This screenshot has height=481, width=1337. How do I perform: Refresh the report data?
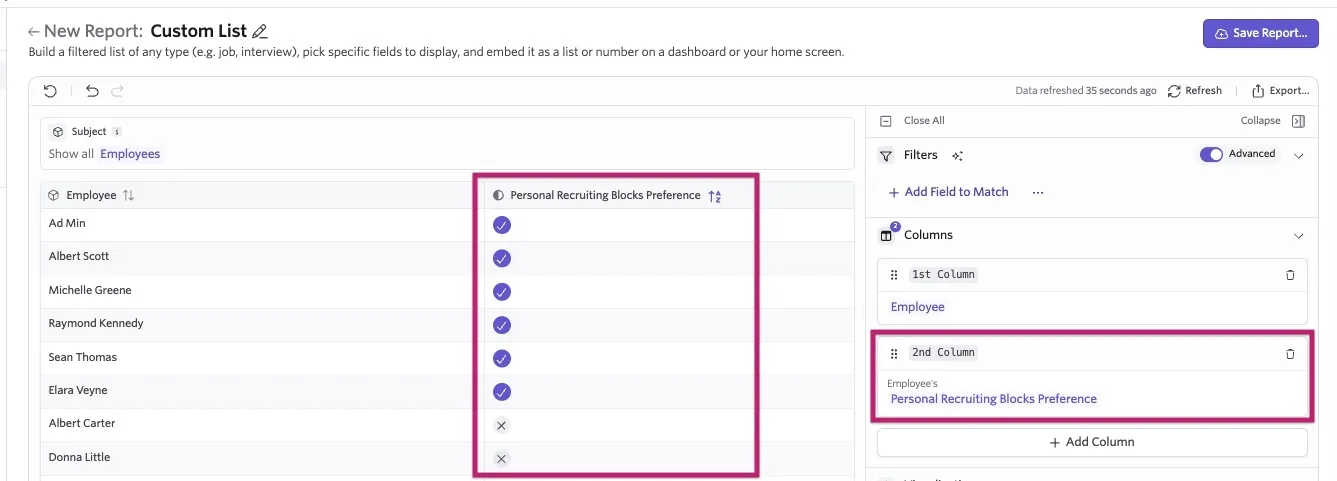1195,91
